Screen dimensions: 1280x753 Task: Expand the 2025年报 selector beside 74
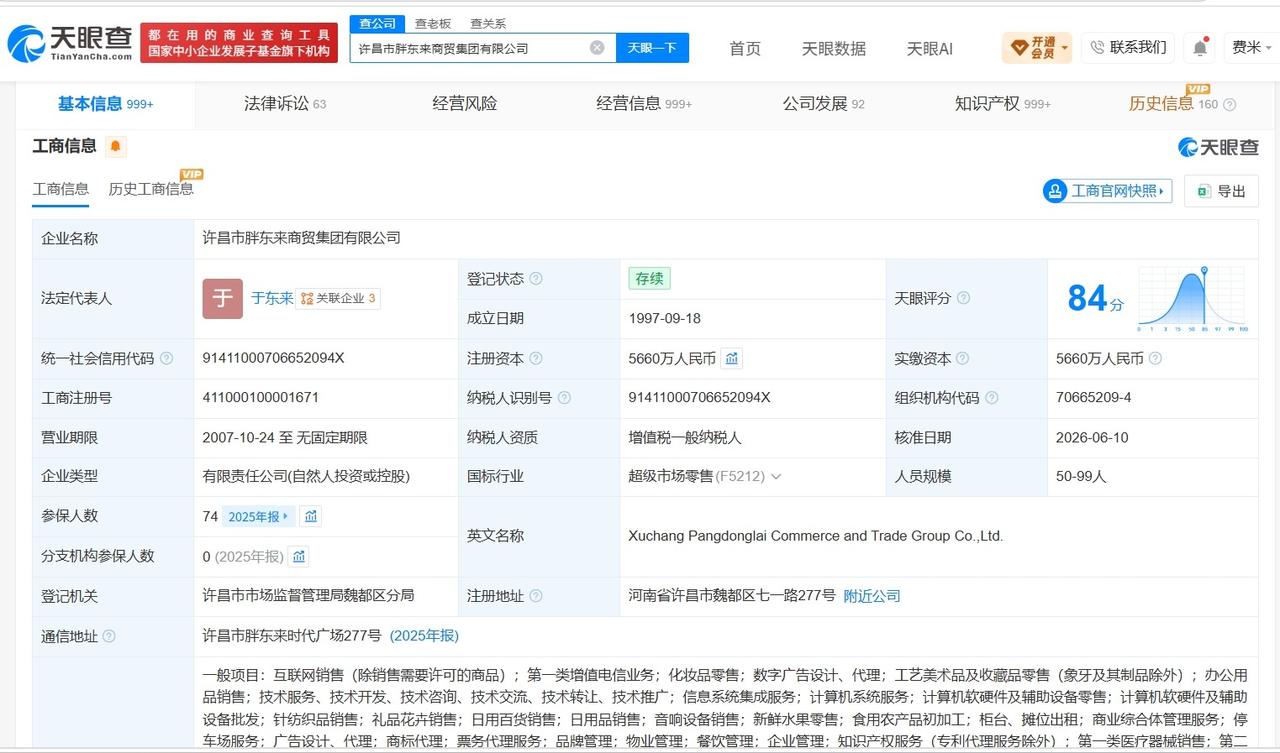pyautogui.click(x=258, y=516)
